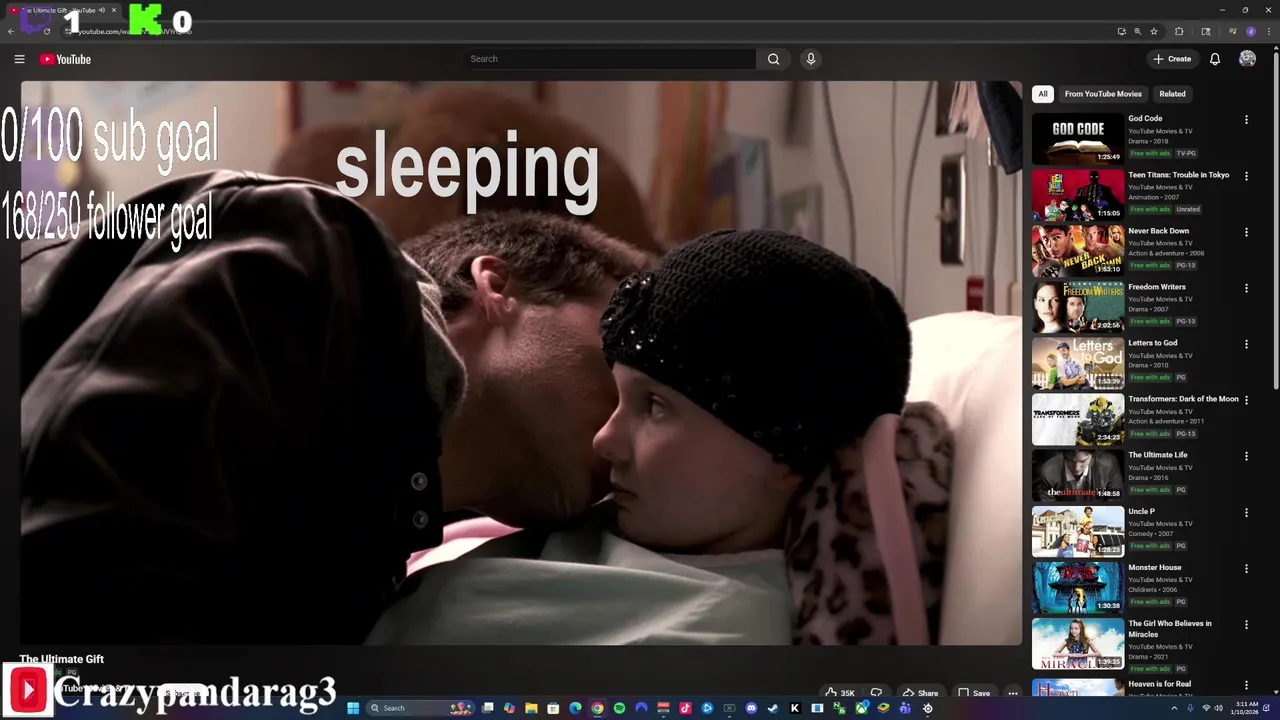Click the search magnifier button
1280x720 pixels.
pos(773,59)
